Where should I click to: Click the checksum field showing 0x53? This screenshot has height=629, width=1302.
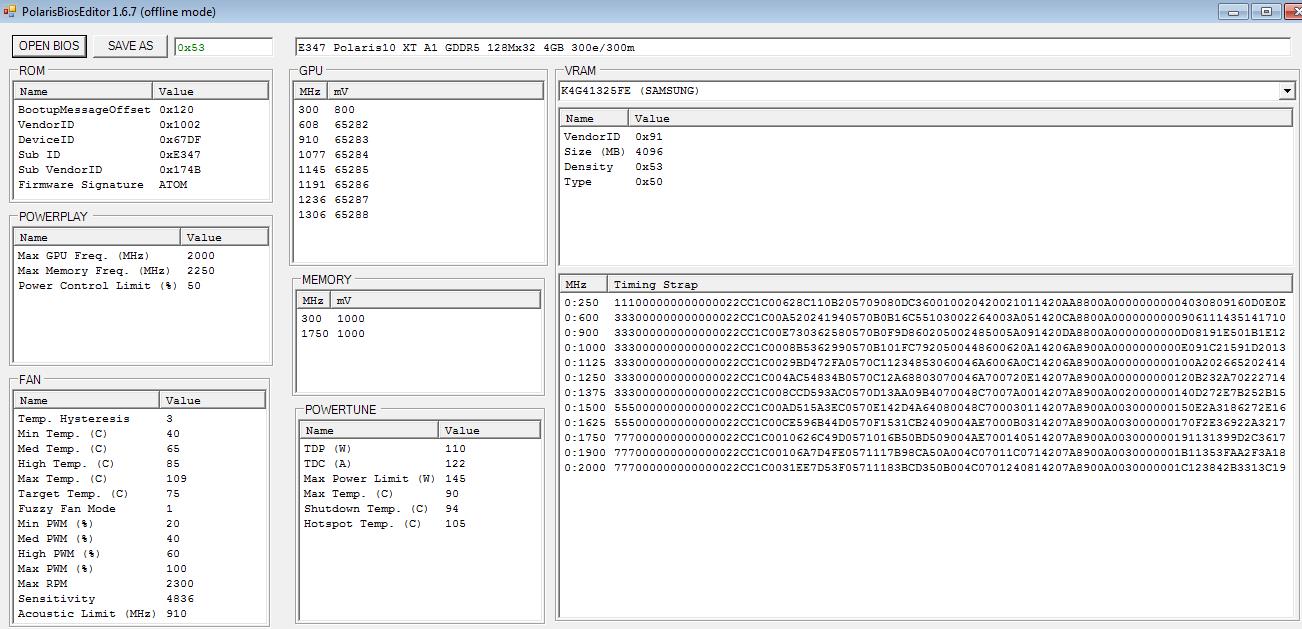click(222, 47)
